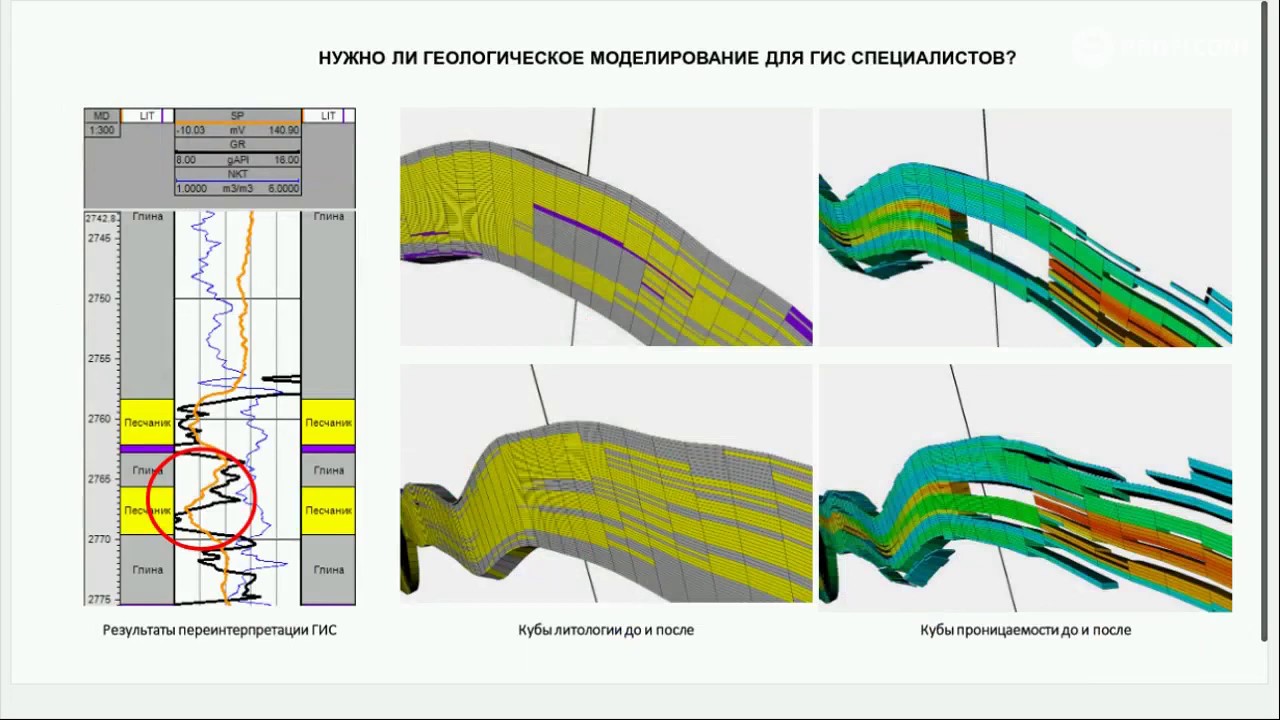The height and width of the screenshot is (720, 1280).
Task: Click depth label 2765
Action: pos(100,478)
